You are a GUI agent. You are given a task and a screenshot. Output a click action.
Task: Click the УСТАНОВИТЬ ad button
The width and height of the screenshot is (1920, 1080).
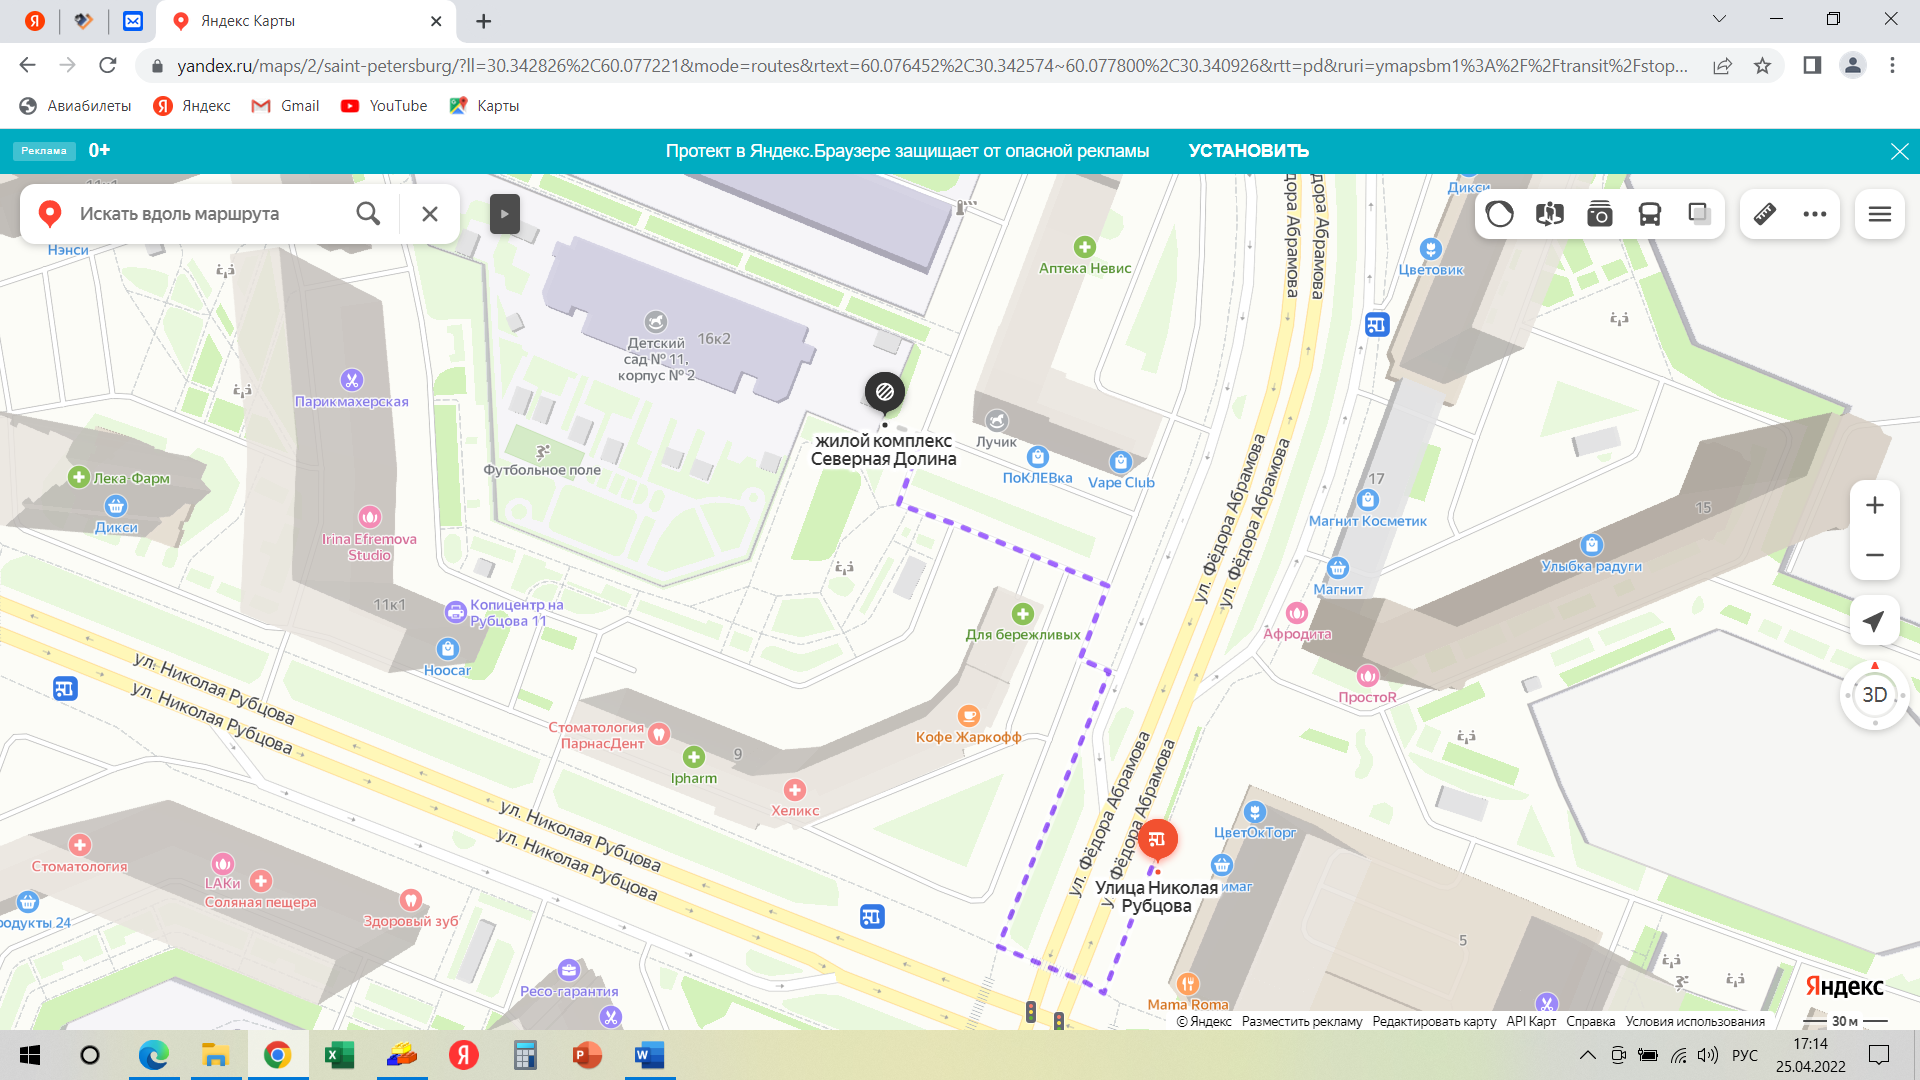pyautogui.click(x=1248, y=151)
